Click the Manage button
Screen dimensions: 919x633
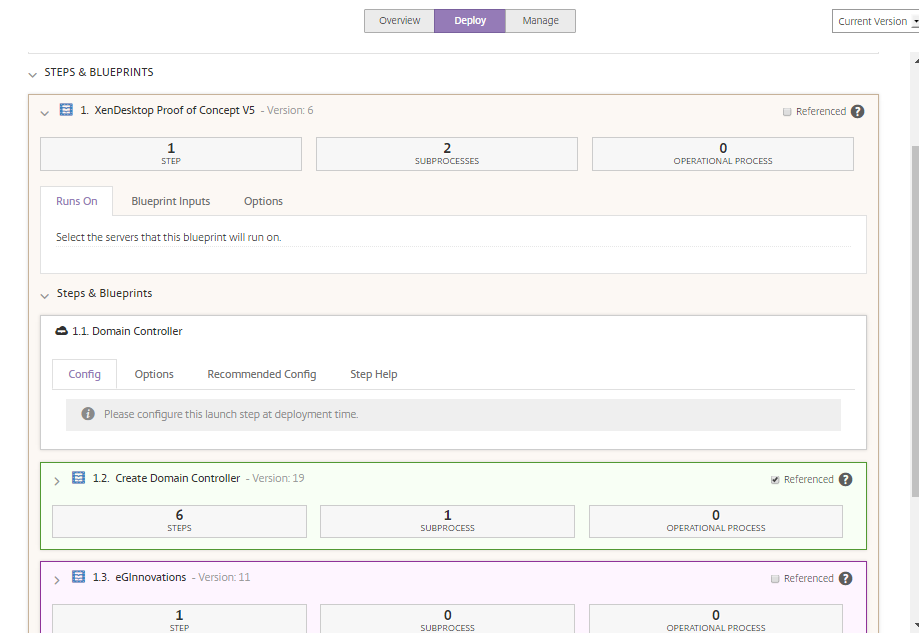pos(540,21)
